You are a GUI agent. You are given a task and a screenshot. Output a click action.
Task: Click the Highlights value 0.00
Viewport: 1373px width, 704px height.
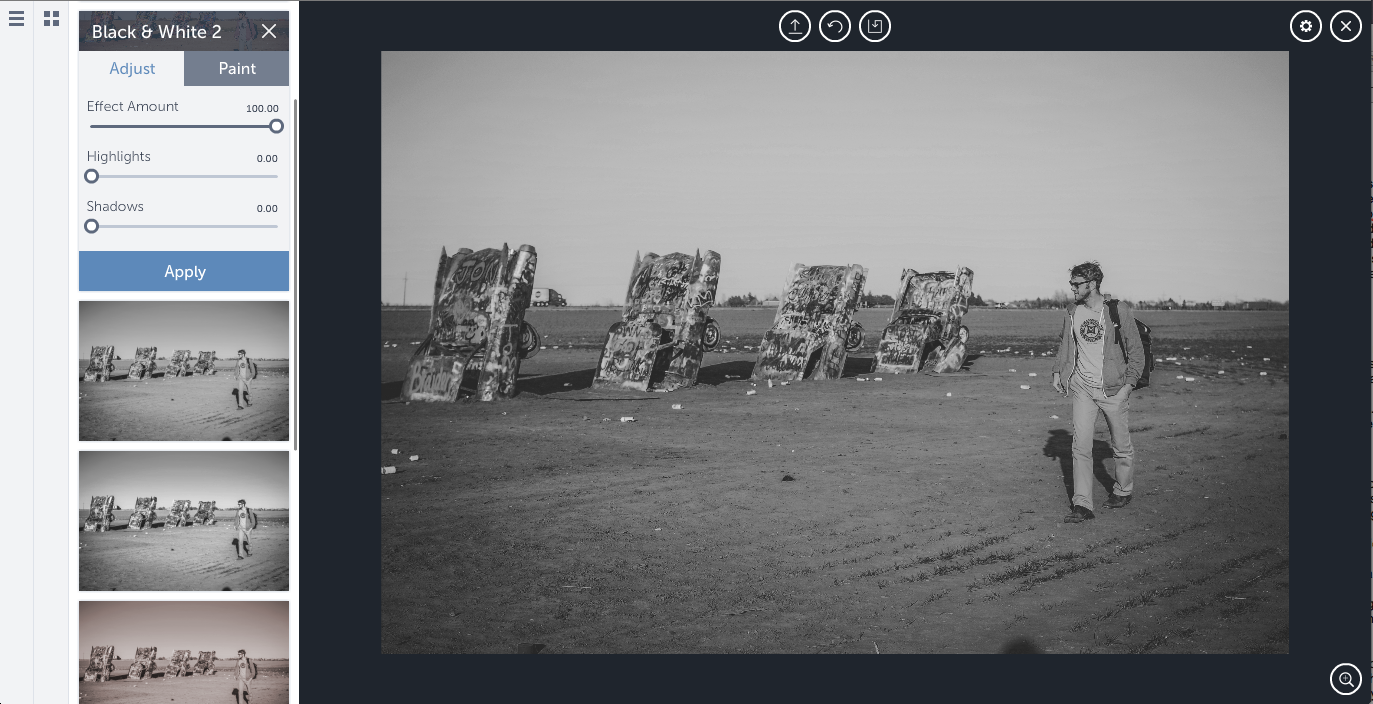pyautogui.click(x=267, y=158)
